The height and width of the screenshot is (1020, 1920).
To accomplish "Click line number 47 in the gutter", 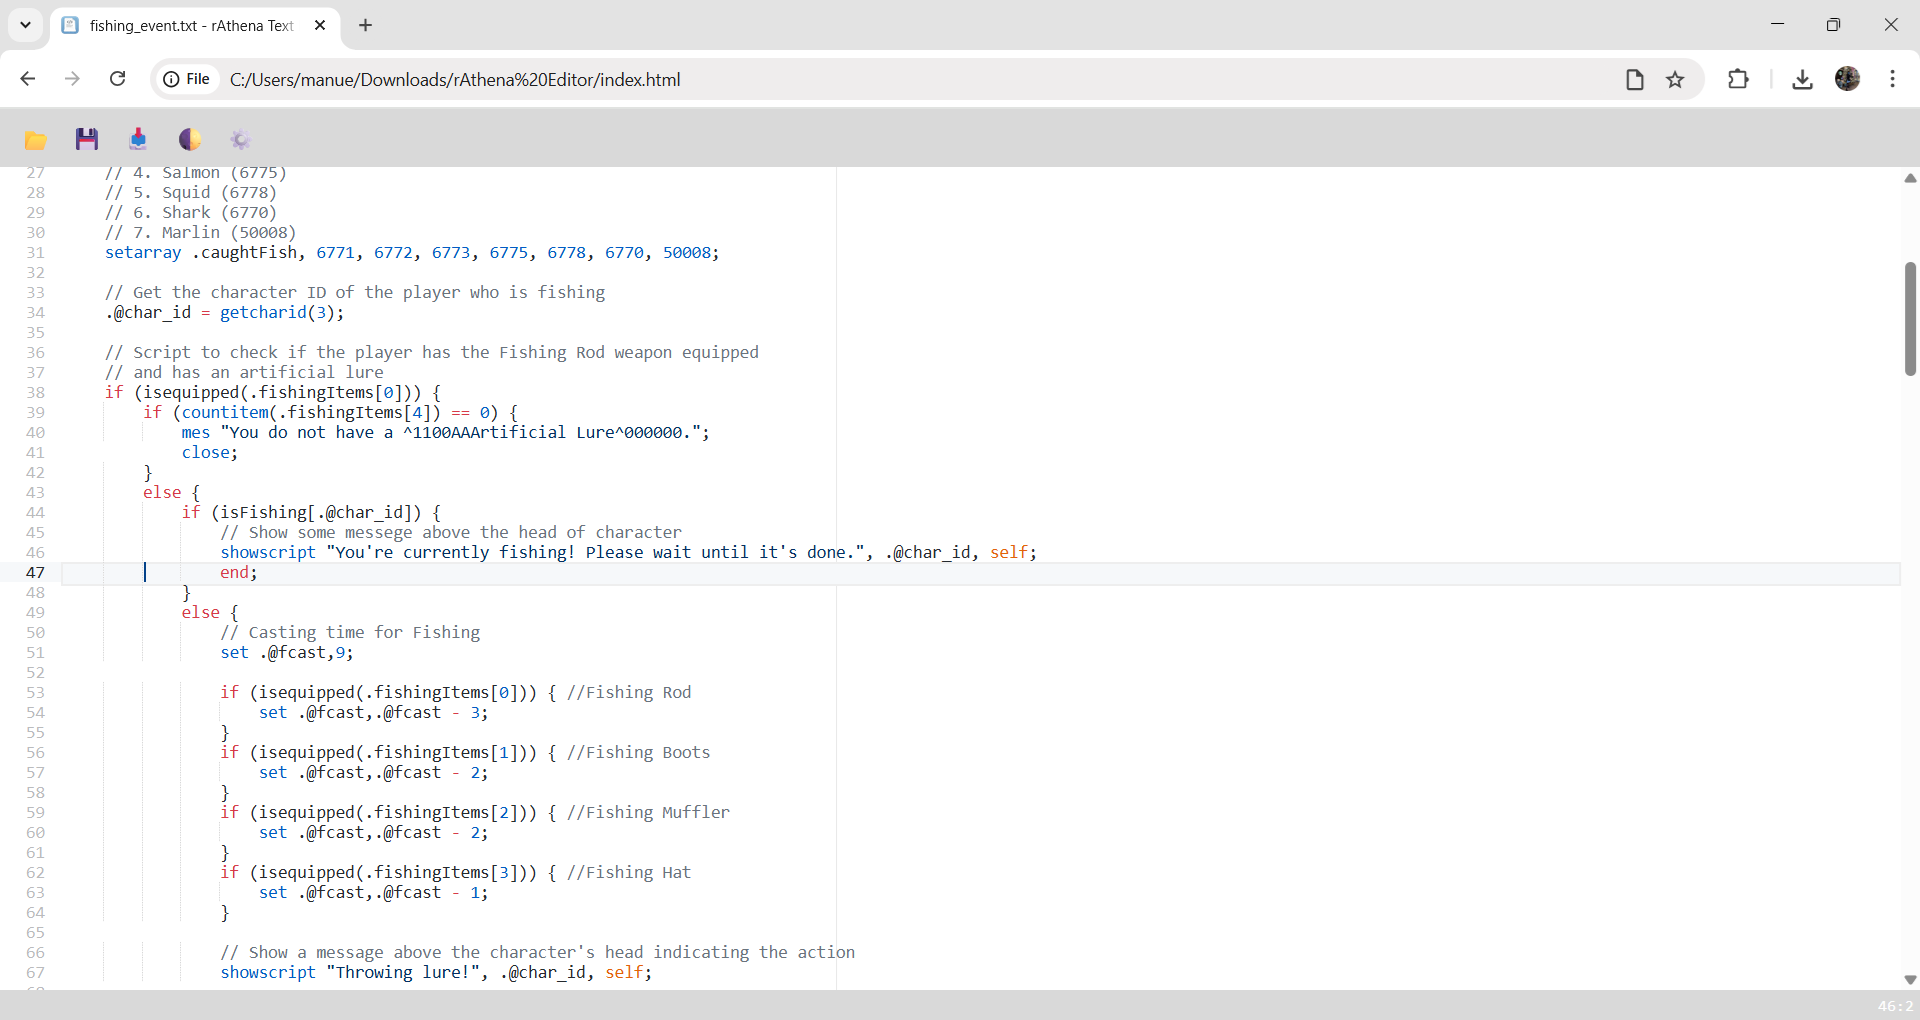I will tap(35, 572).
